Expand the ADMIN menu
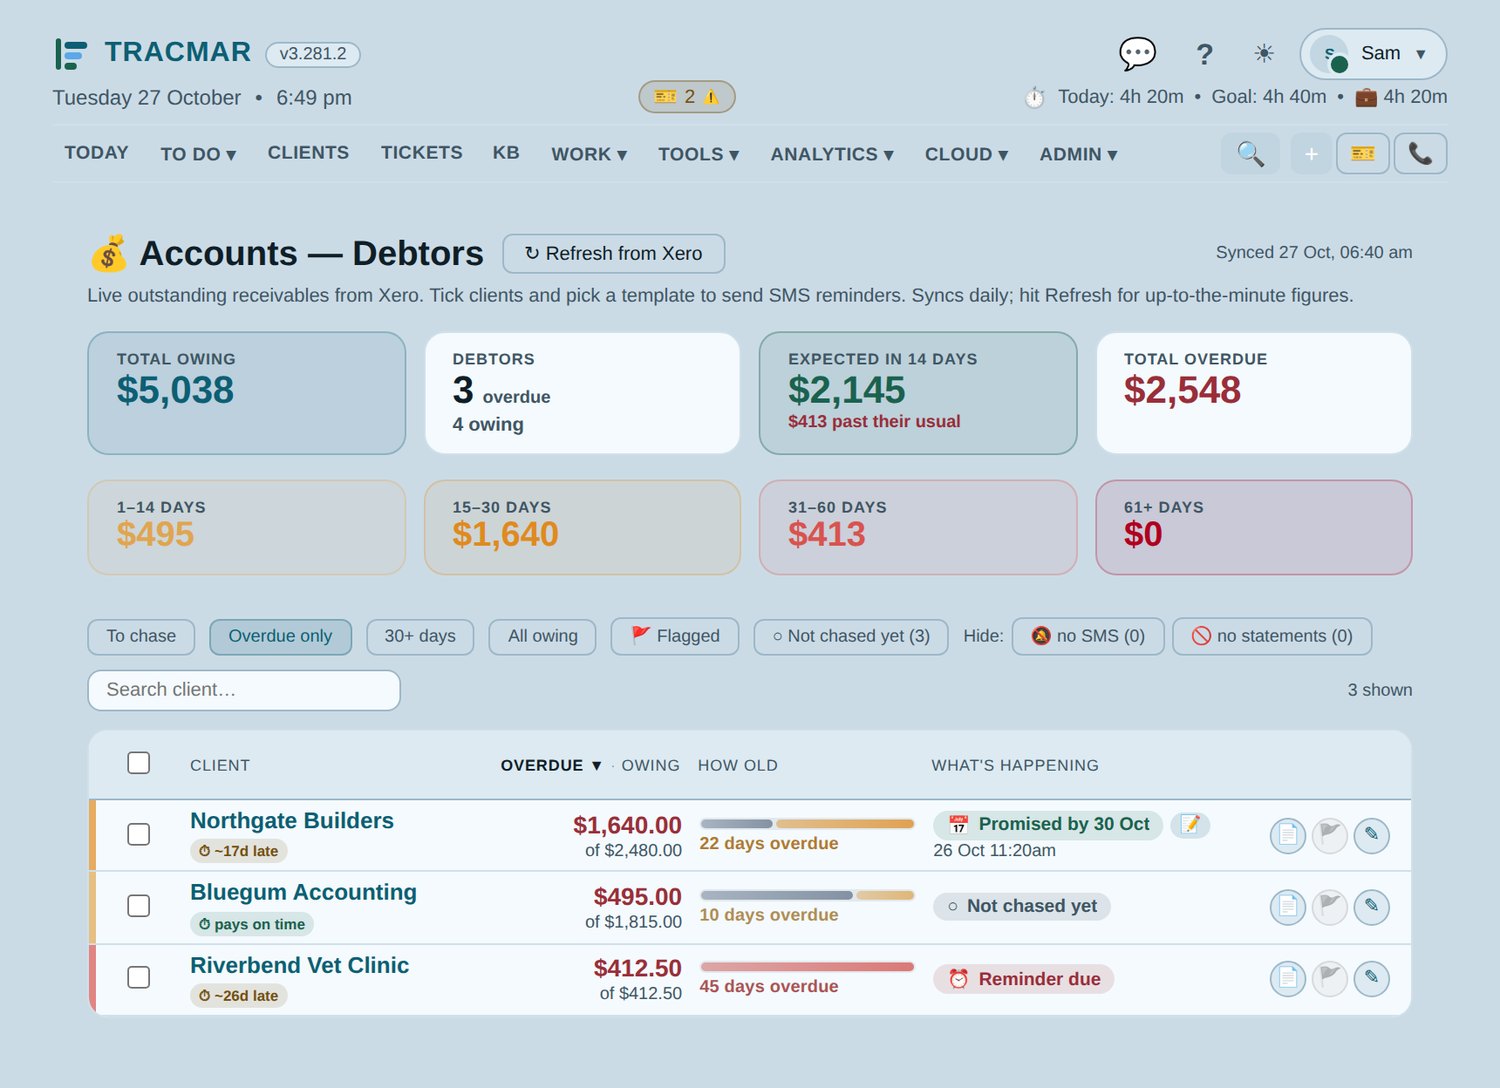This screenshot has height=1088, width=1500. (x=1078, y=154)
